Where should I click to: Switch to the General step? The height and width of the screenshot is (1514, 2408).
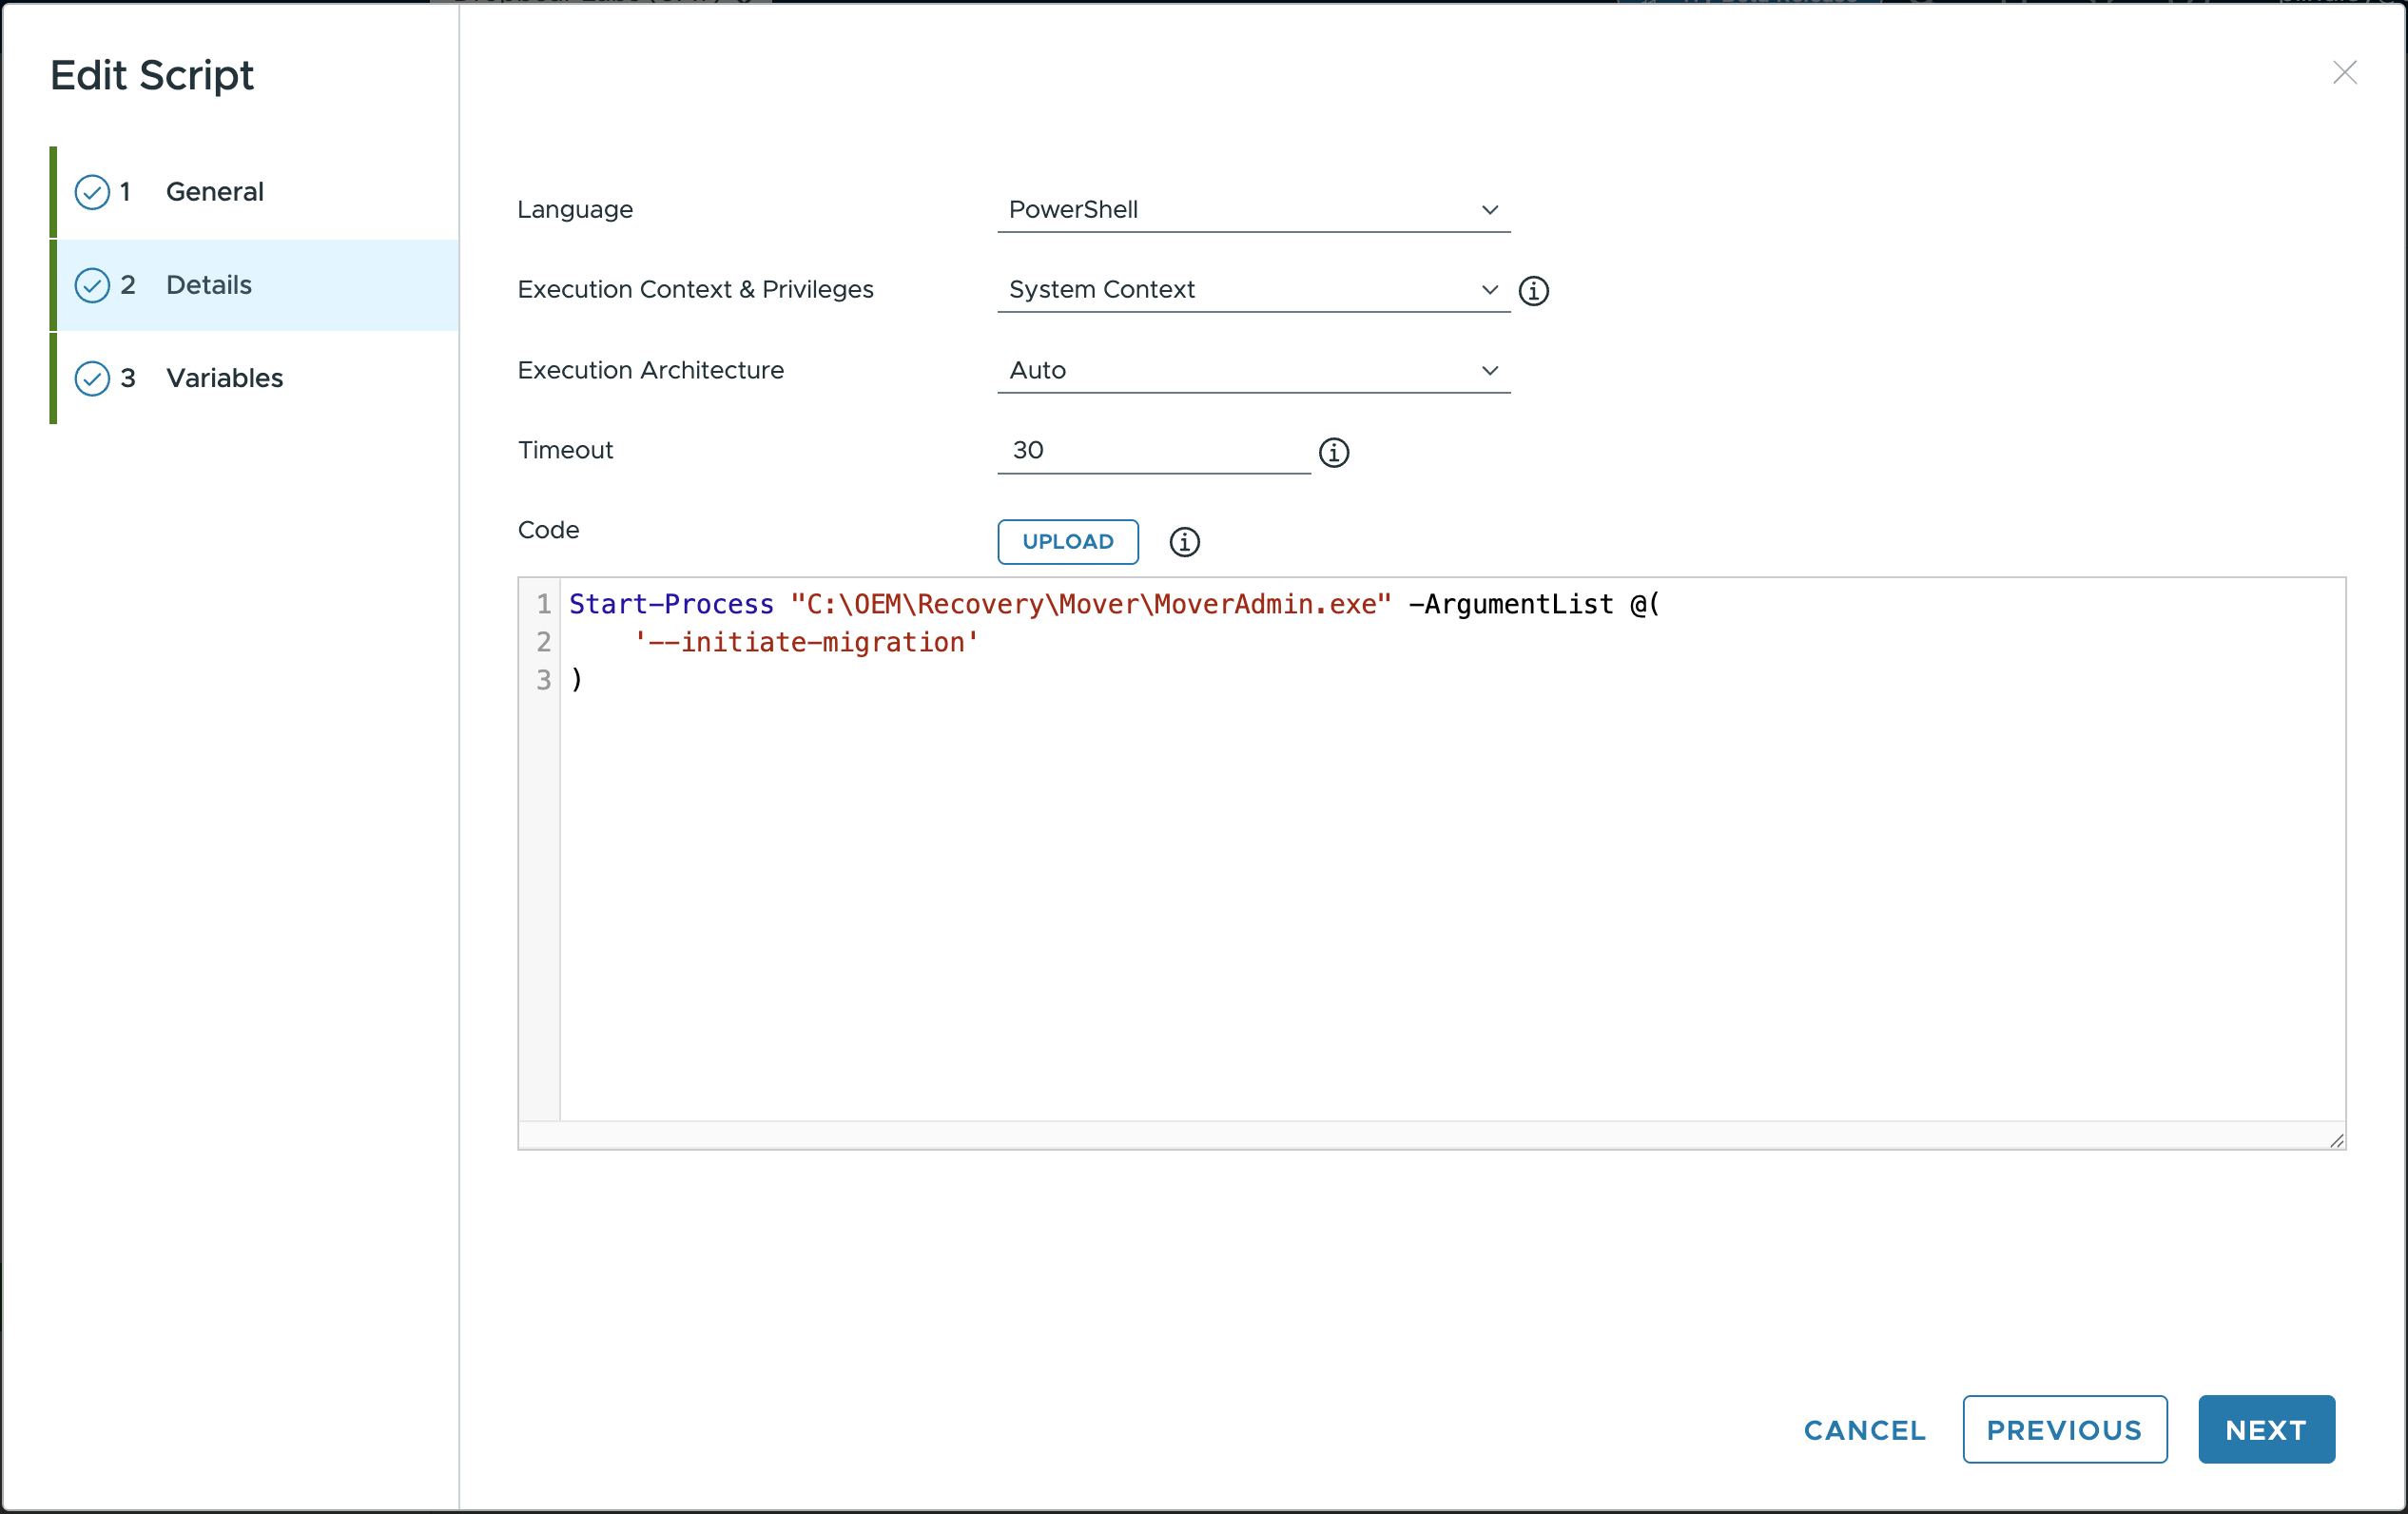click(215, 192)
